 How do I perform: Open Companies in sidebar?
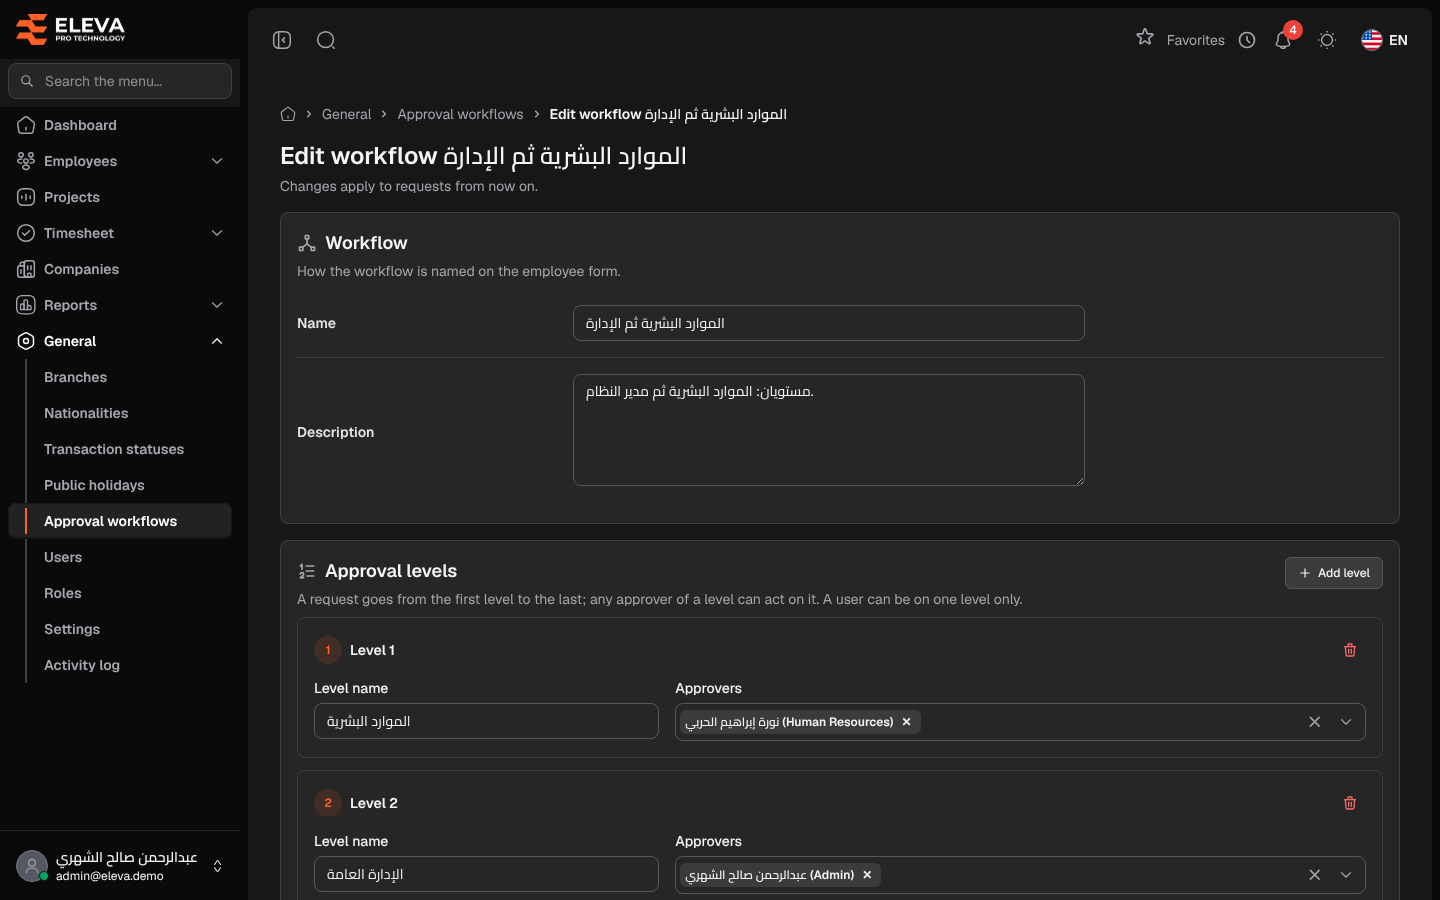pos(120,269)
